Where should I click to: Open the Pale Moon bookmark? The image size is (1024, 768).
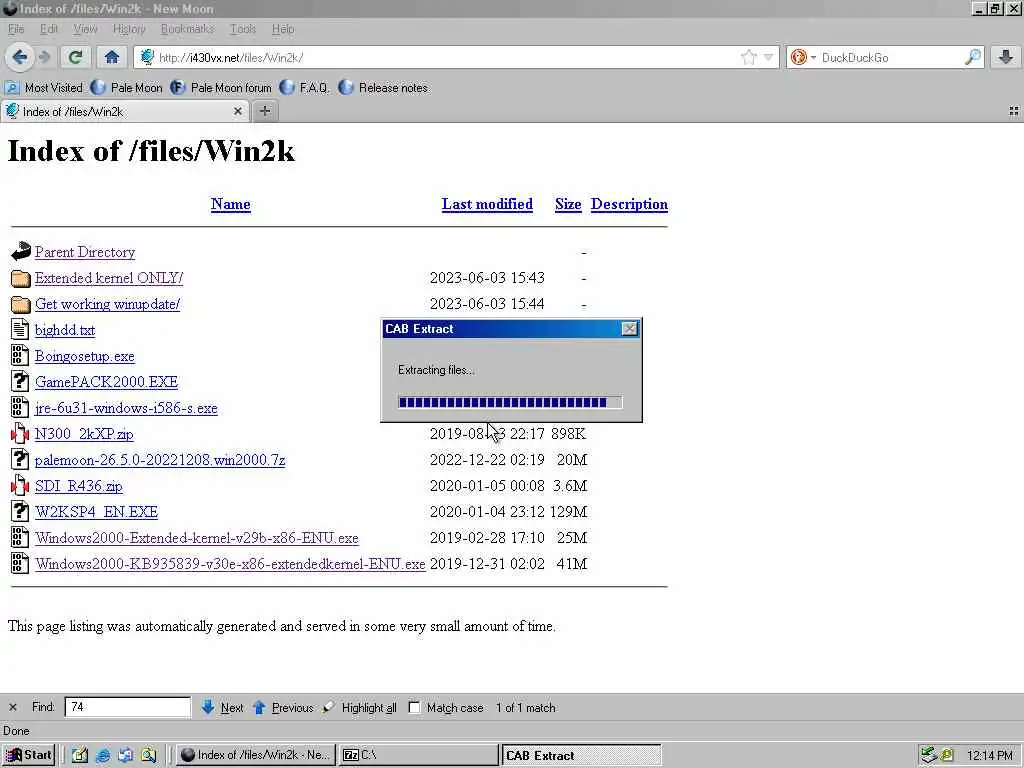[127, 88]
